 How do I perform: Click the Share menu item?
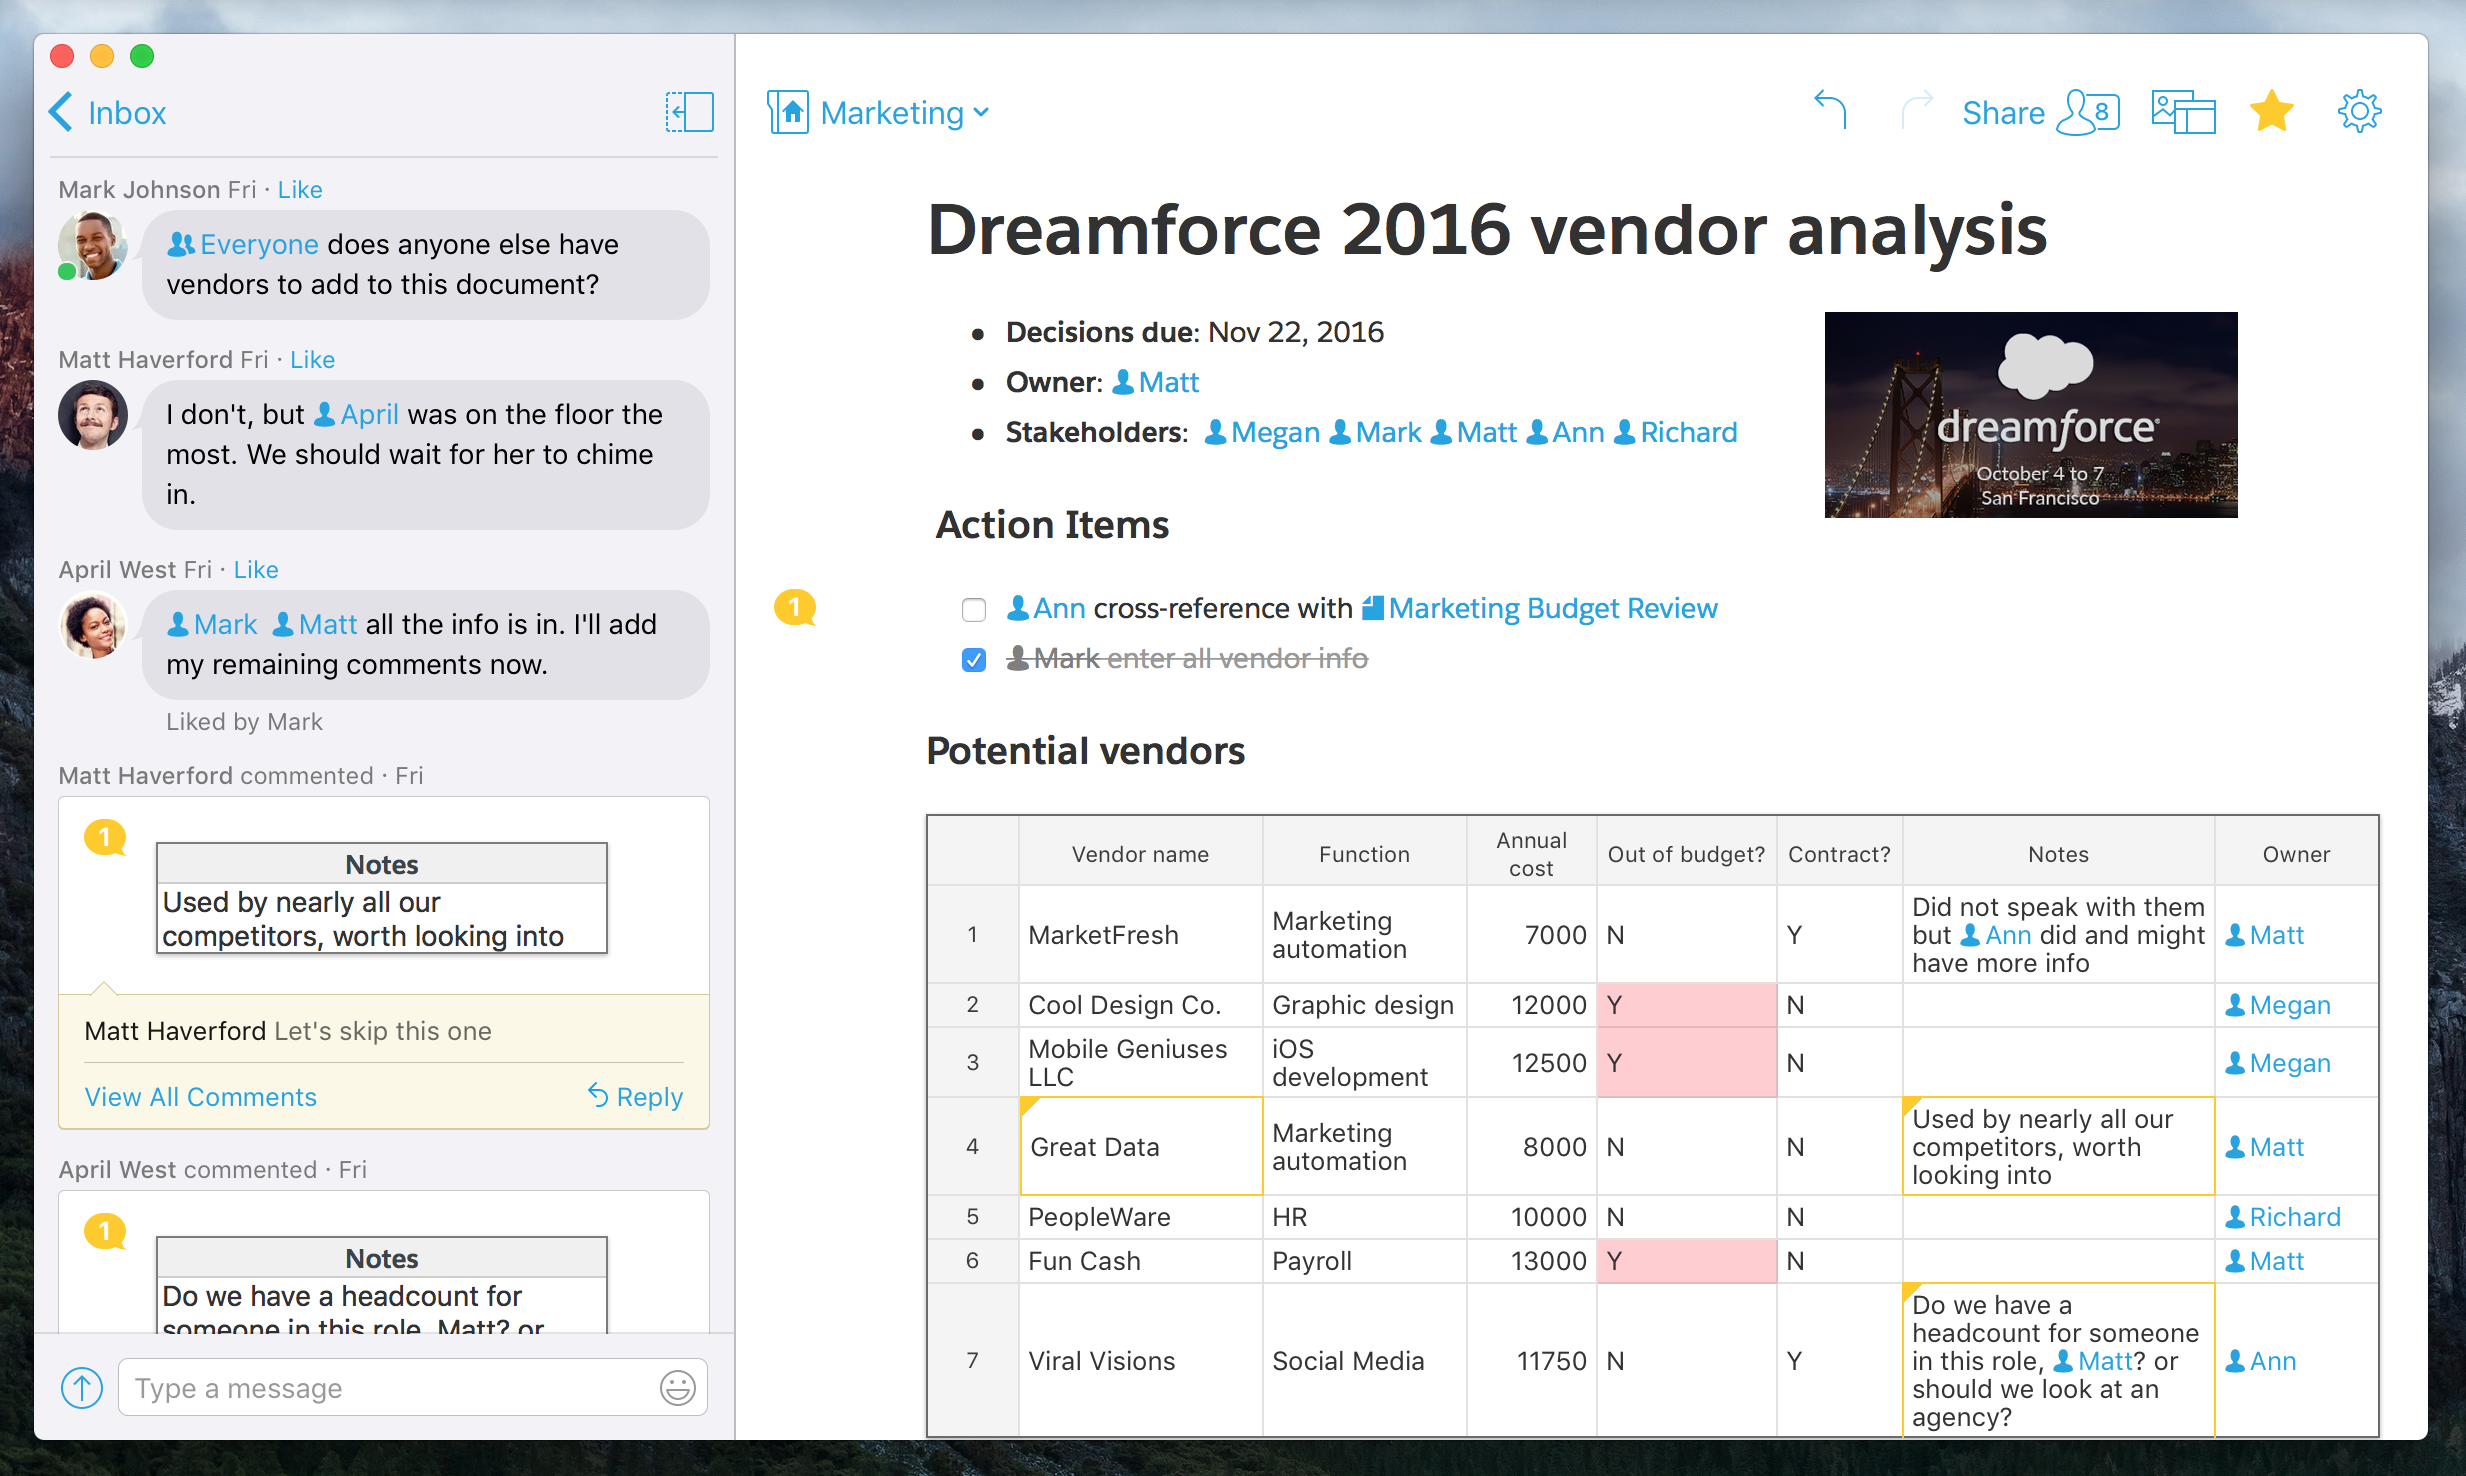point(2003,113)
